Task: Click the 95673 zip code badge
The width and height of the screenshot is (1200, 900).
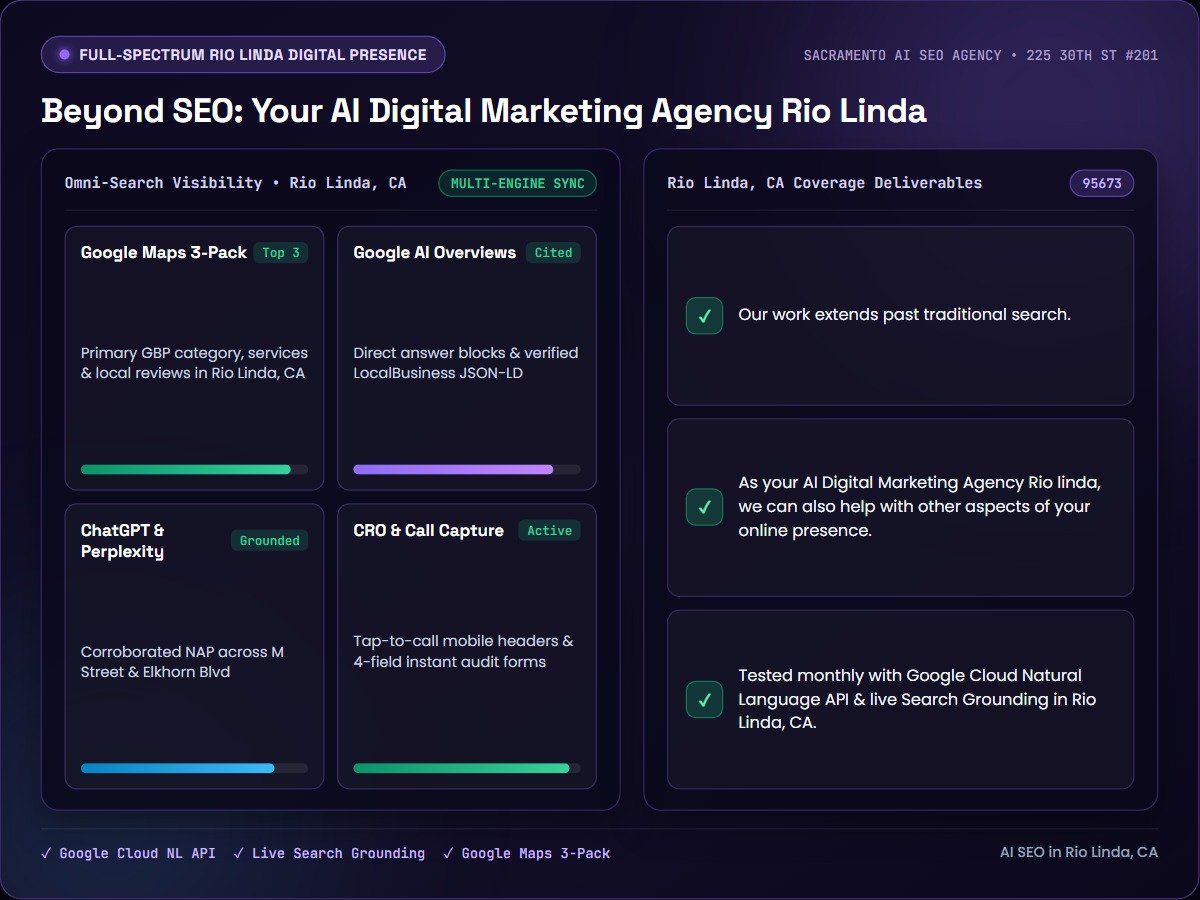Action: tap(1102, 183)
